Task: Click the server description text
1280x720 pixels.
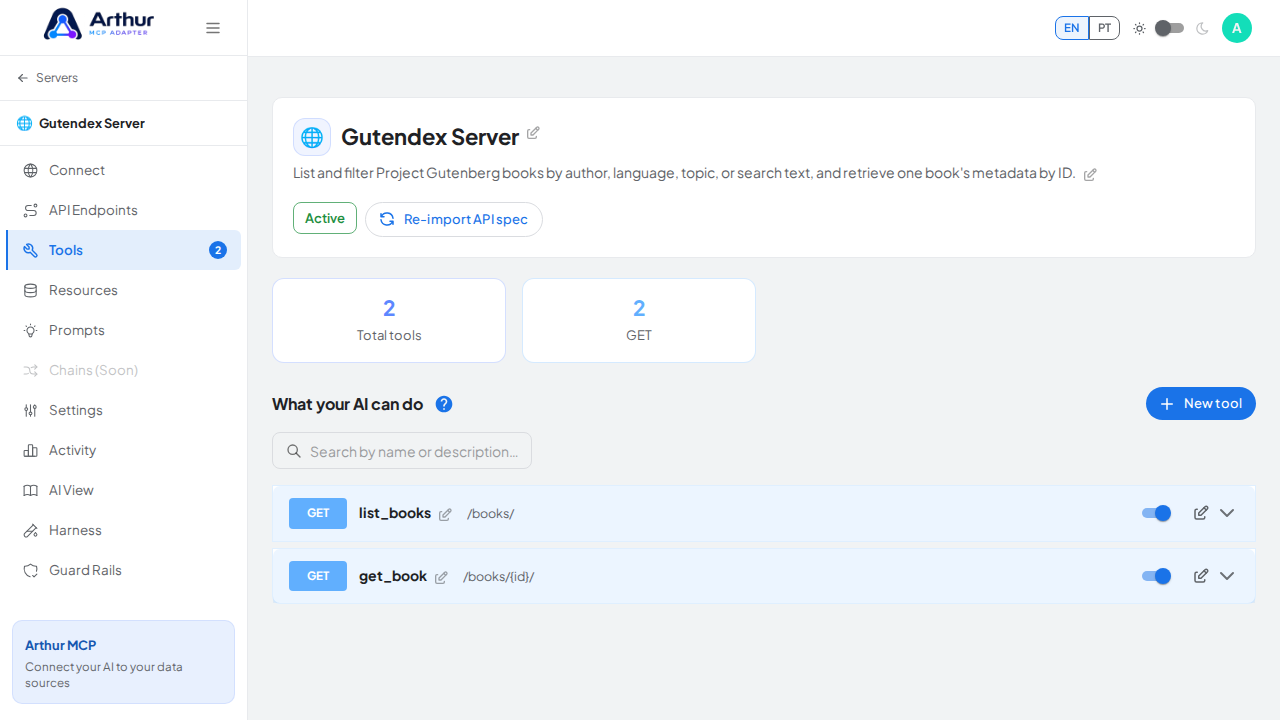Action: 684,173
